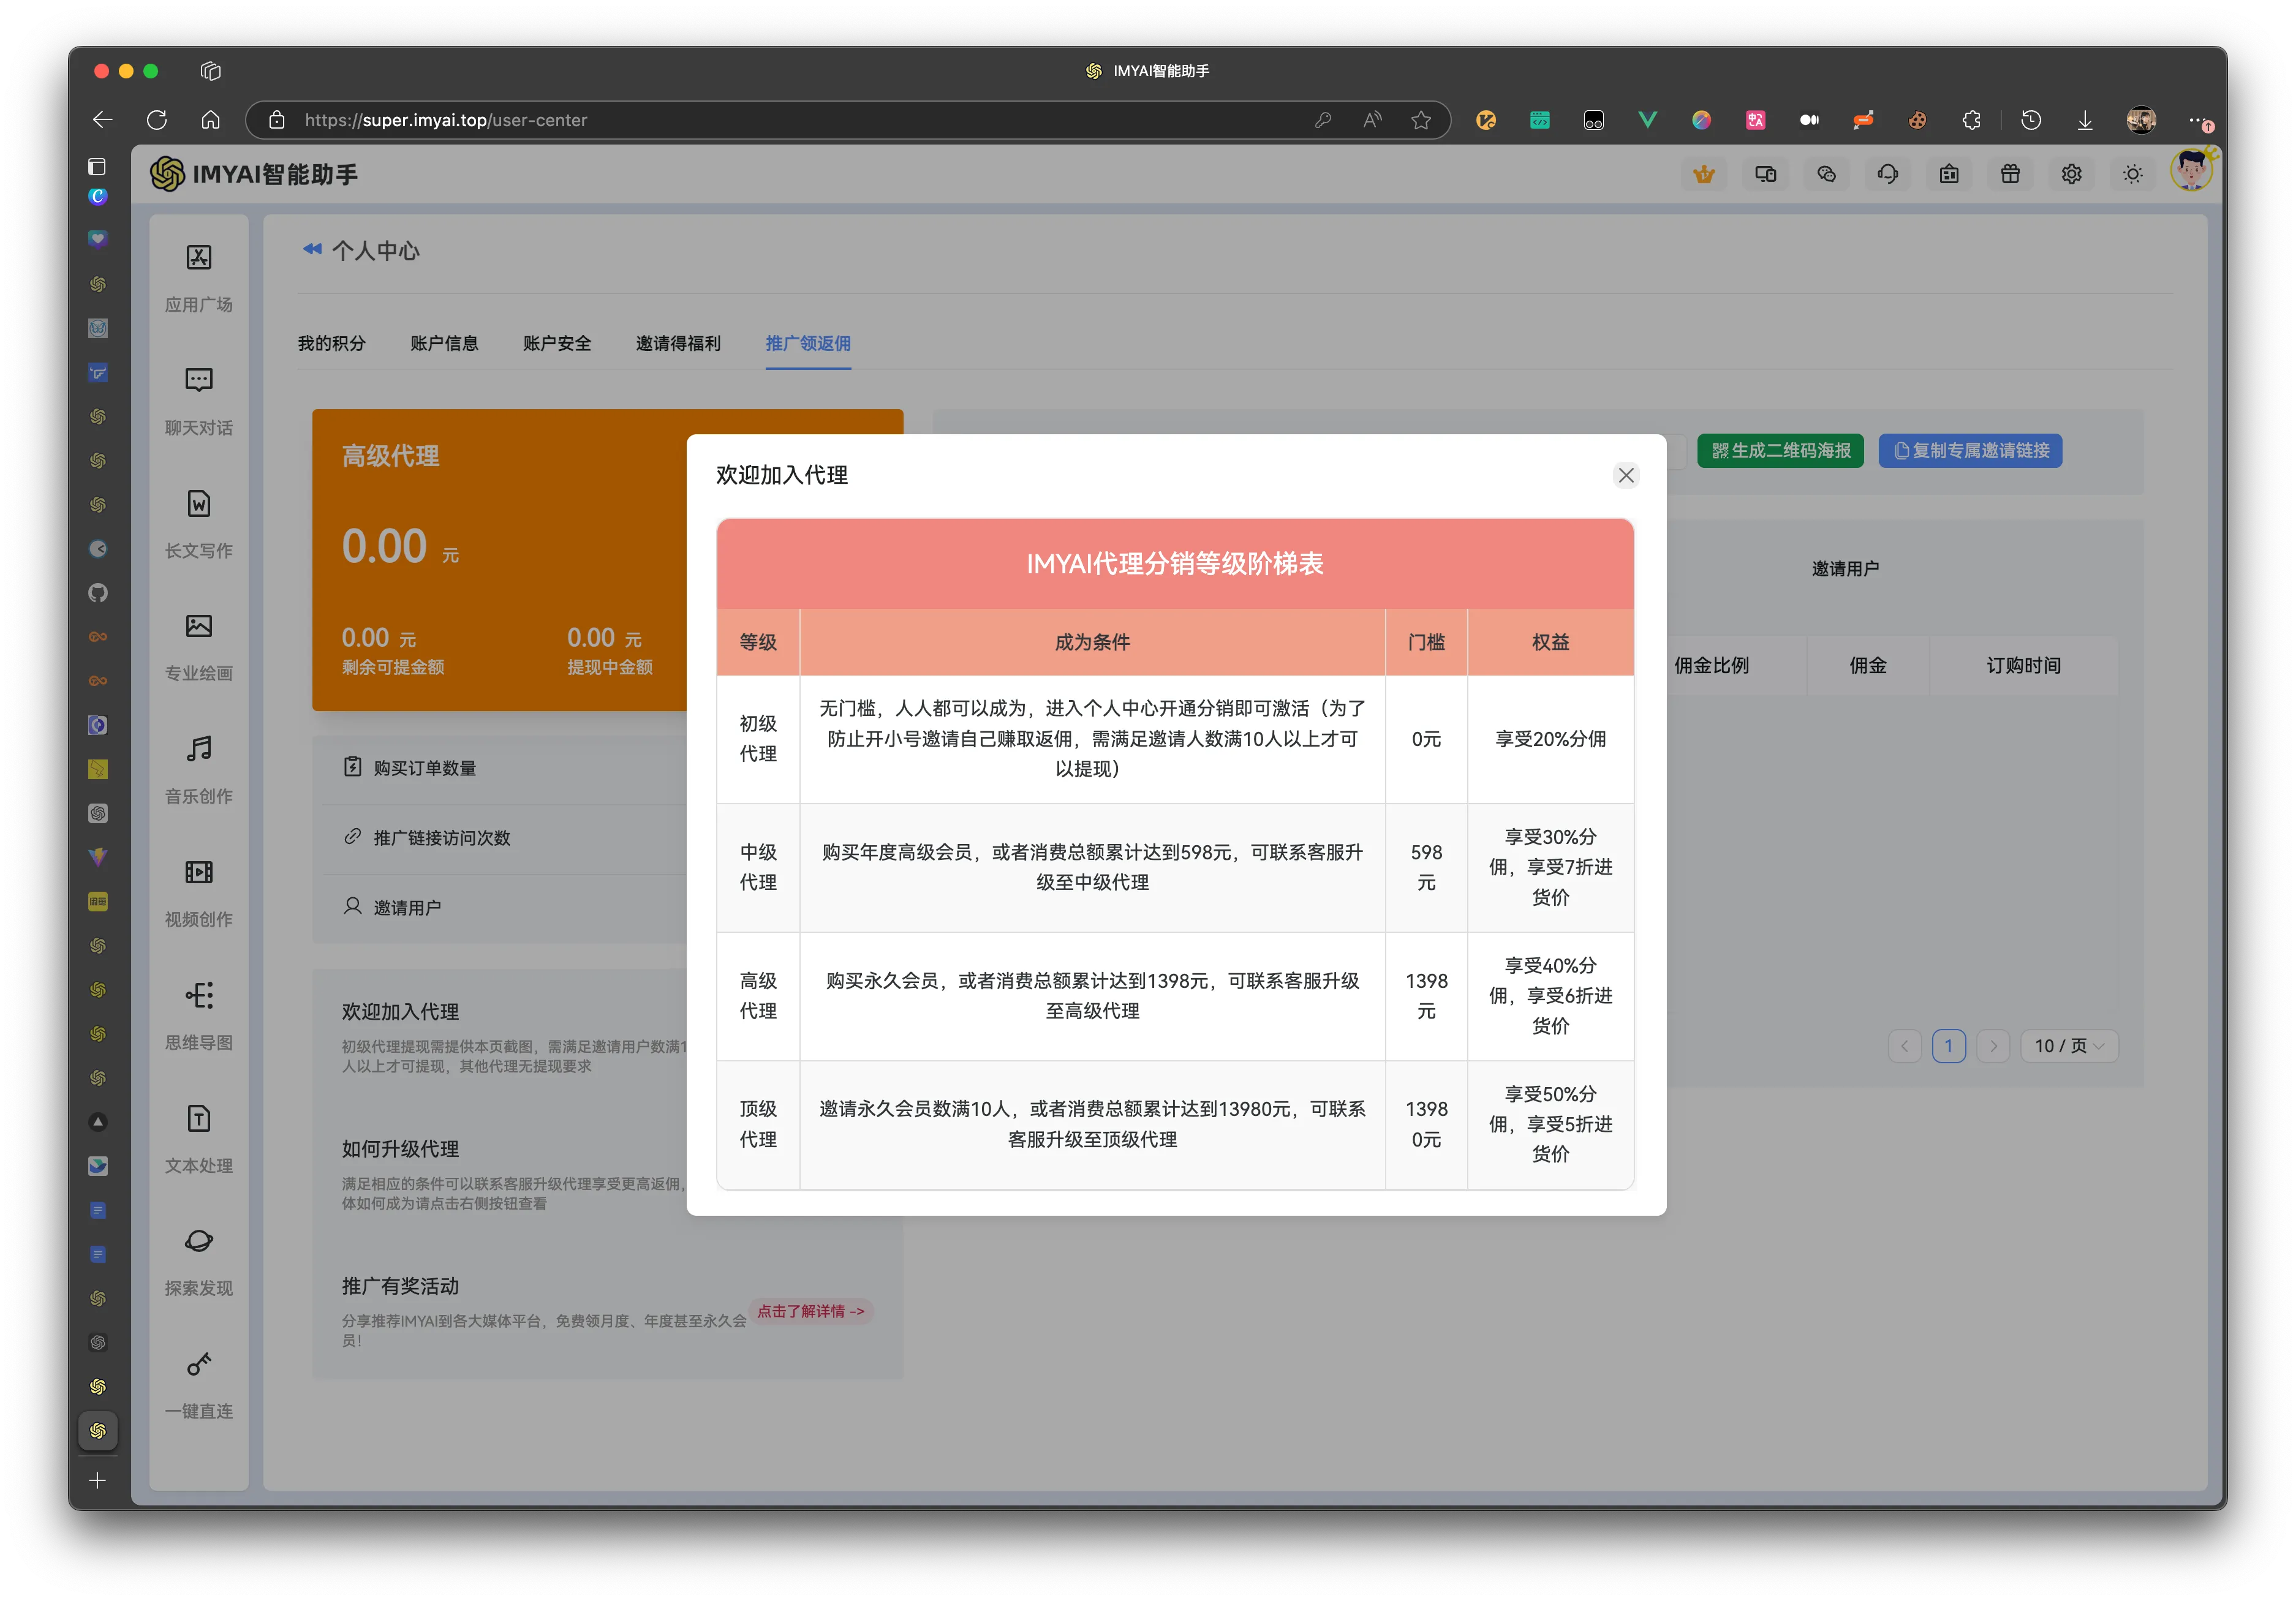Click 复制专属邀请链接 button

click(x=1970, y=451)
